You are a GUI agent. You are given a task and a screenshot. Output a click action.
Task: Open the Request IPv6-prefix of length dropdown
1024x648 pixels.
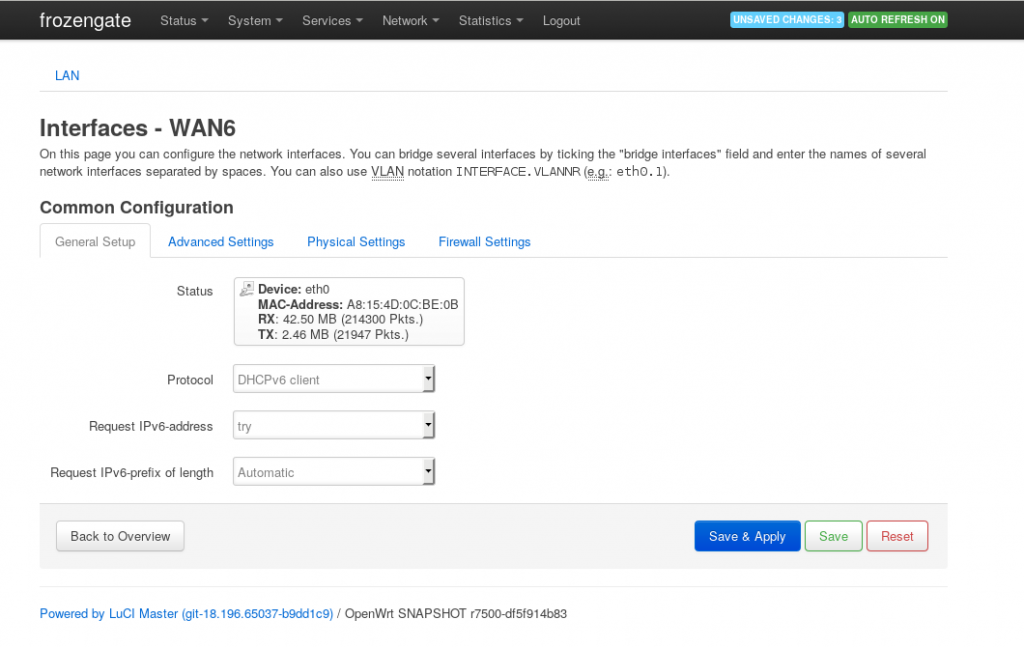[x=334, y=472]
